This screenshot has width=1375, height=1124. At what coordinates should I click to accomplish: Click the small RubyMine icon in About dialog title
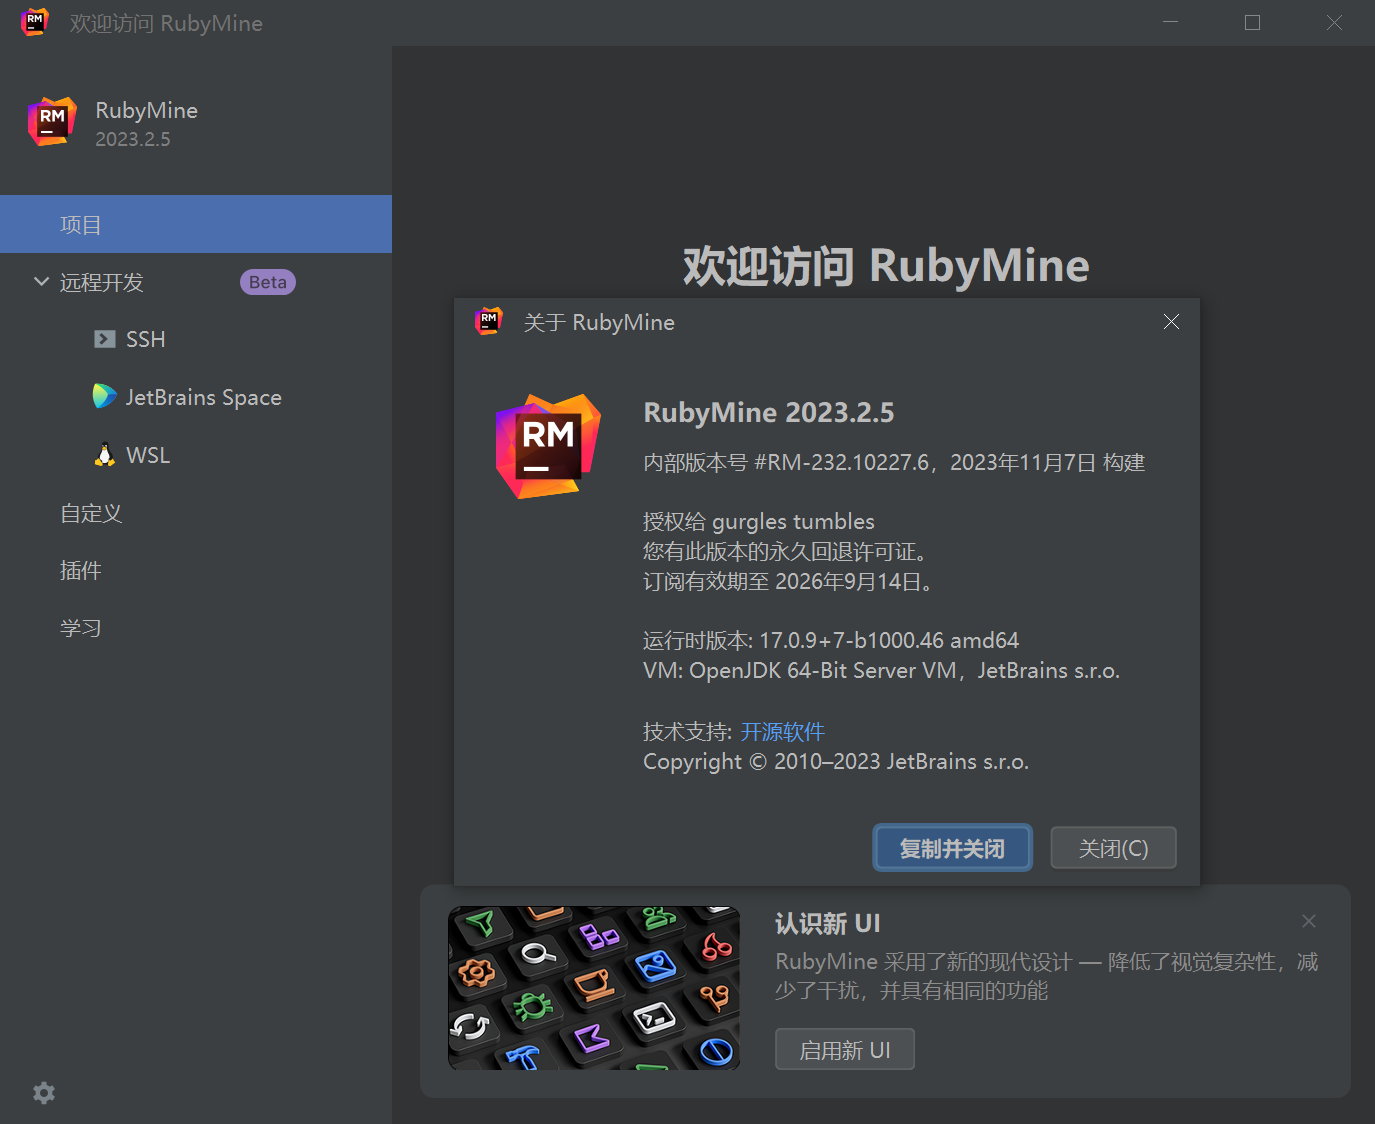tap(488, 321)
